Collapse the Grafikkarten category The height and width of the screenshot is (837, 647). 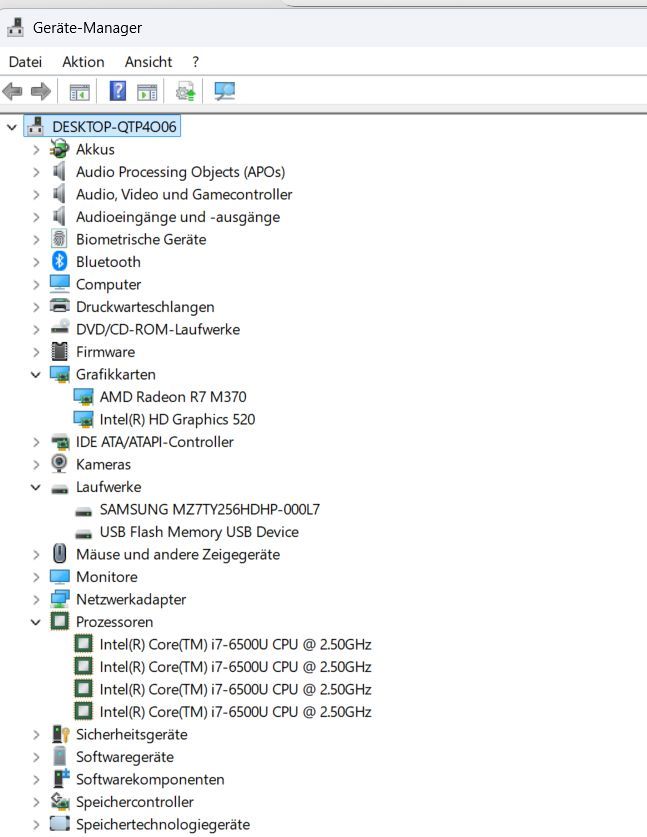36,374
